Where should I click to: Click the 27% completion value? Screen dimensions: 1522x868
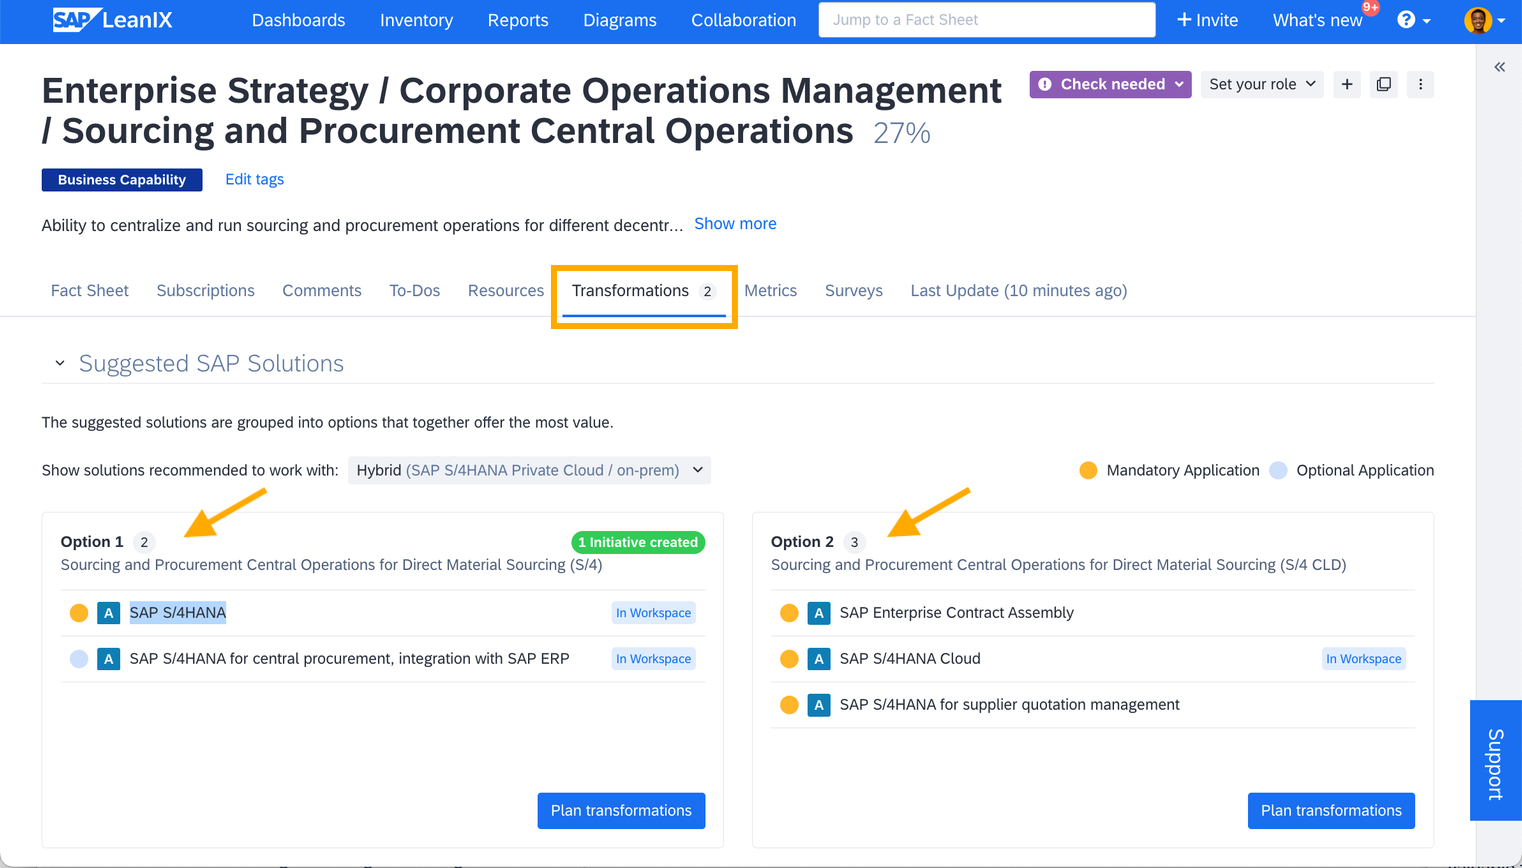pos(901,133)
